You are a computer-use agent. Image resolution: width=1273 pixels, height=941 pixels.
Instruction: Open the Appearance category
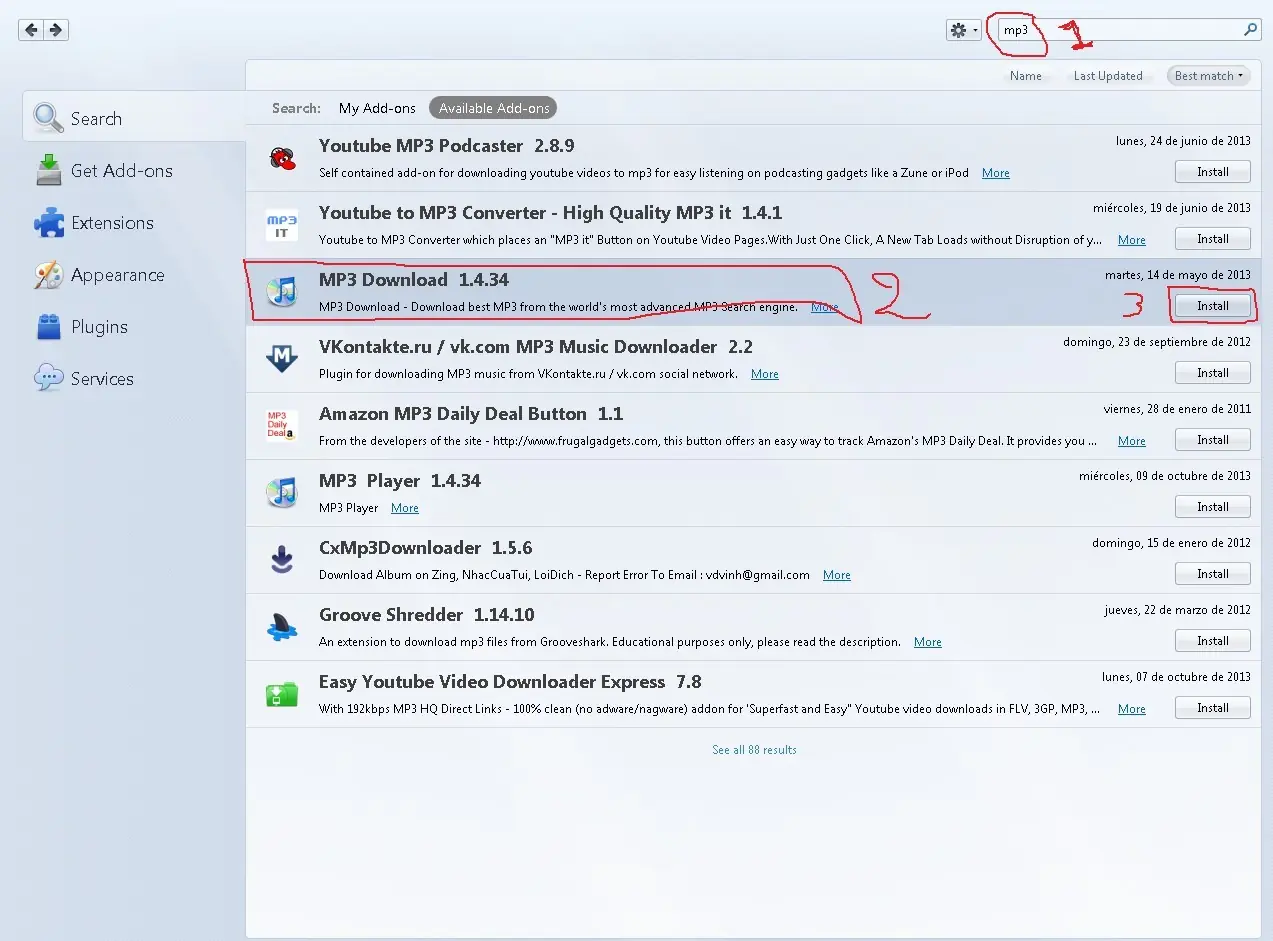[x=134, y=274]
